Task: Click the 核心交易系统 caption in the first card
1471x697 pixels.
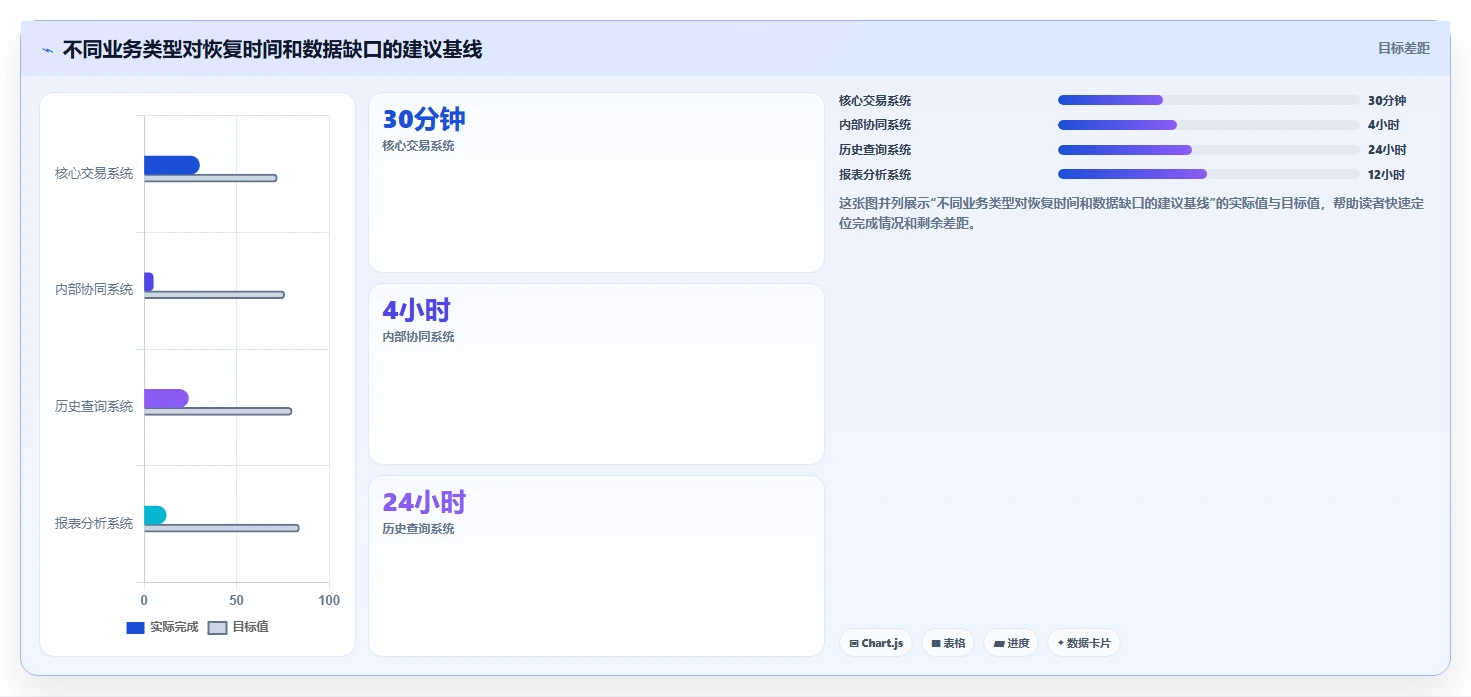Action: tap(418, 146)
